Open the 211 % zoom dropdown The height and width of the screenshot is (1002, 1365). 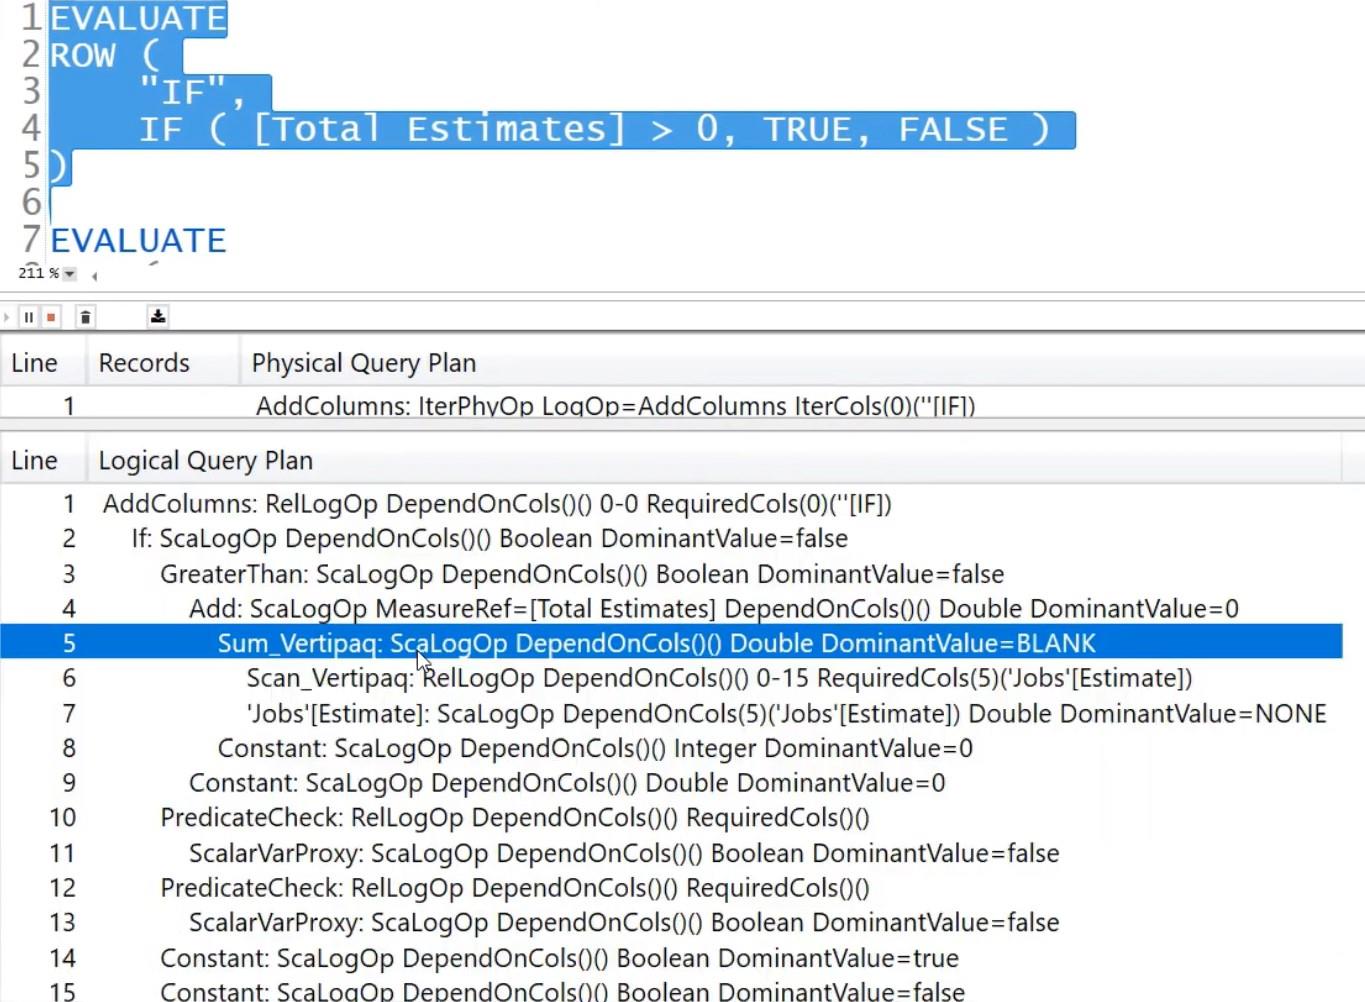click(69, 273)
